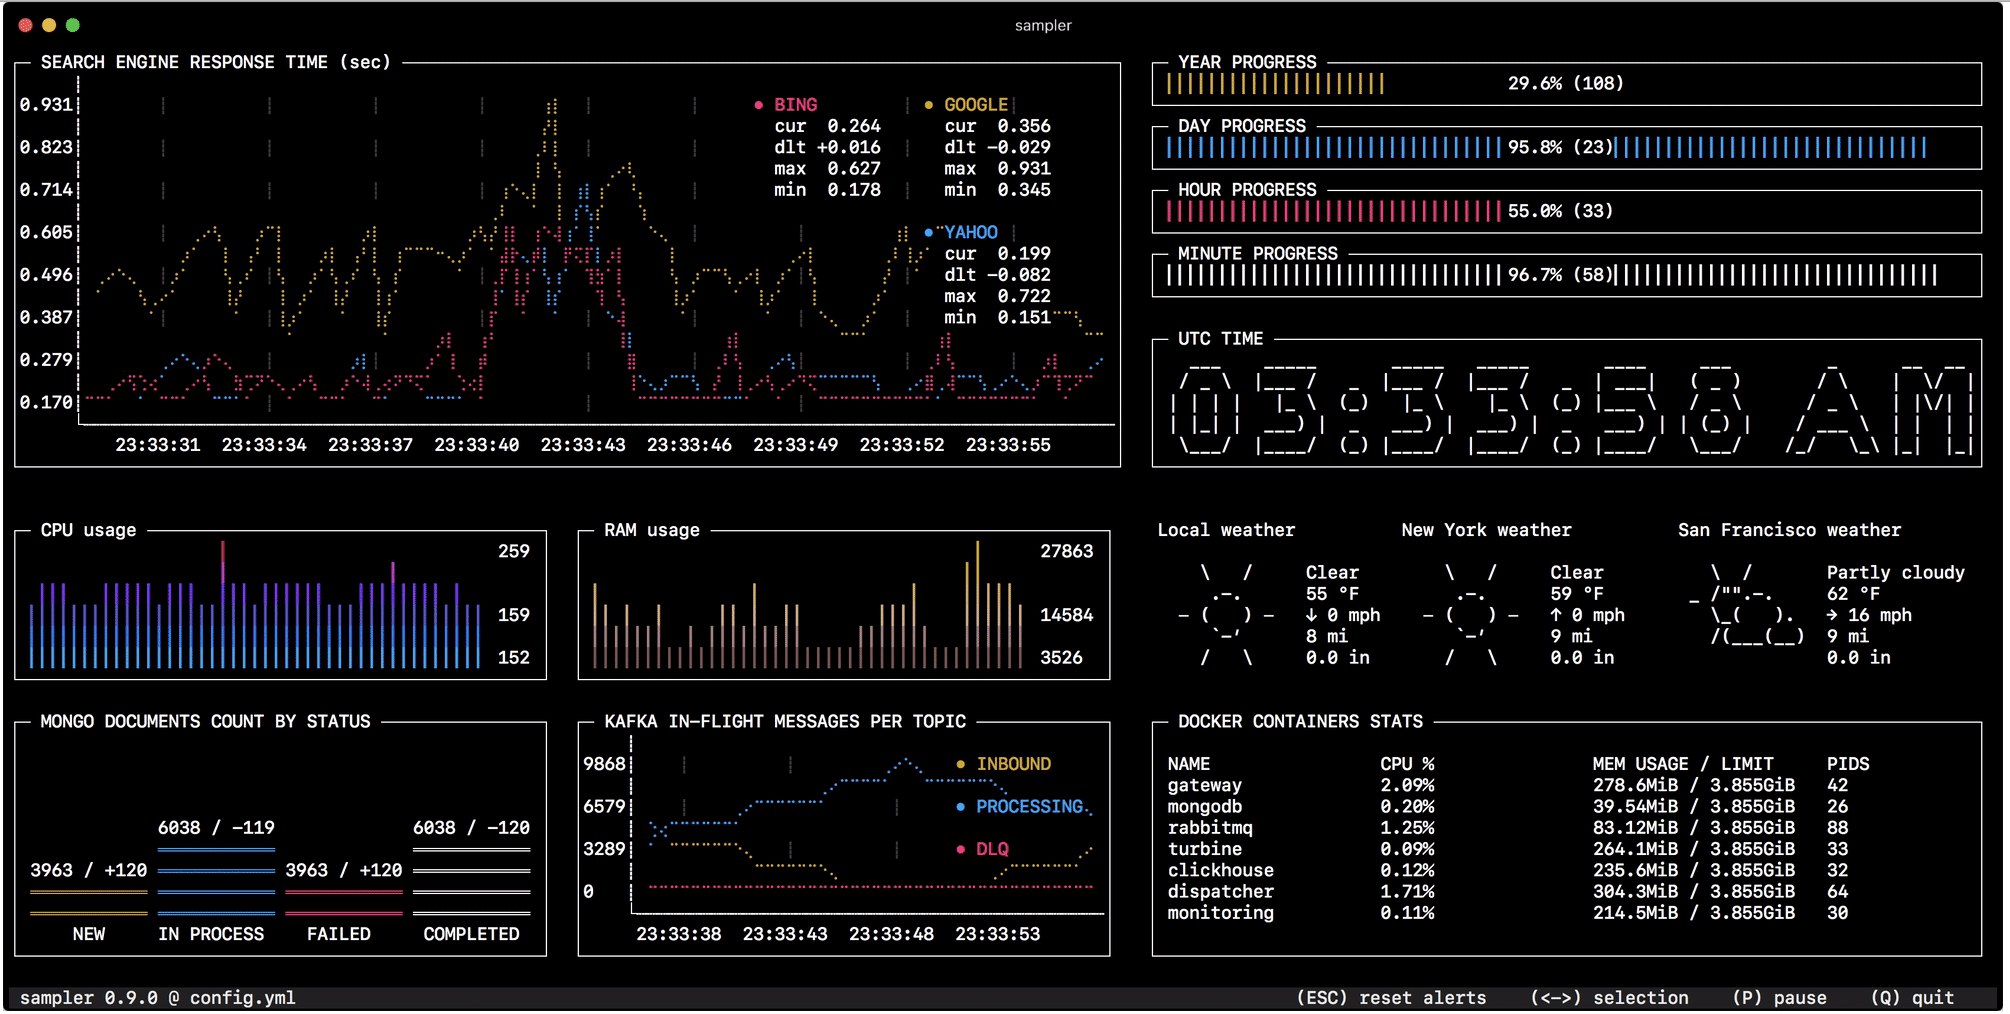Click the BING legend dot
2010x1014 pixels.
(x=759, y=105)
